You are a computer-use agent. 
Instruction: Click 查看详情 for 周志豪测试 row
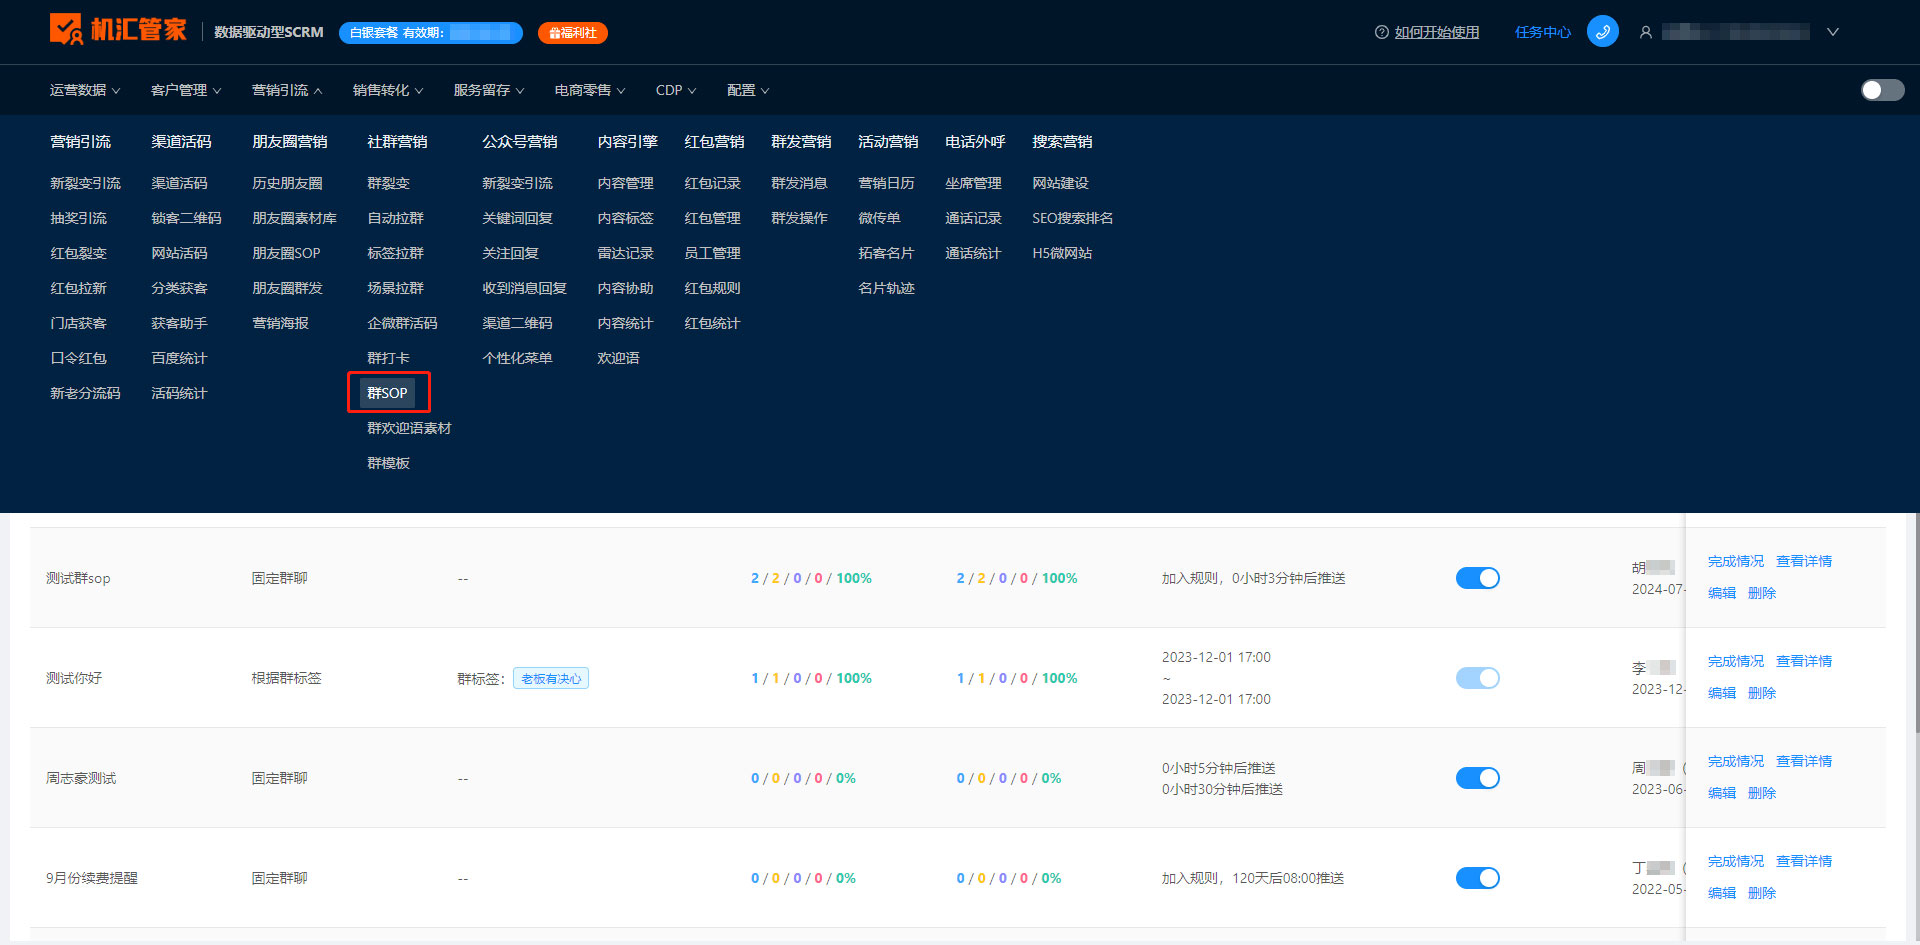pyautogui.click(x=1804, y=761)
